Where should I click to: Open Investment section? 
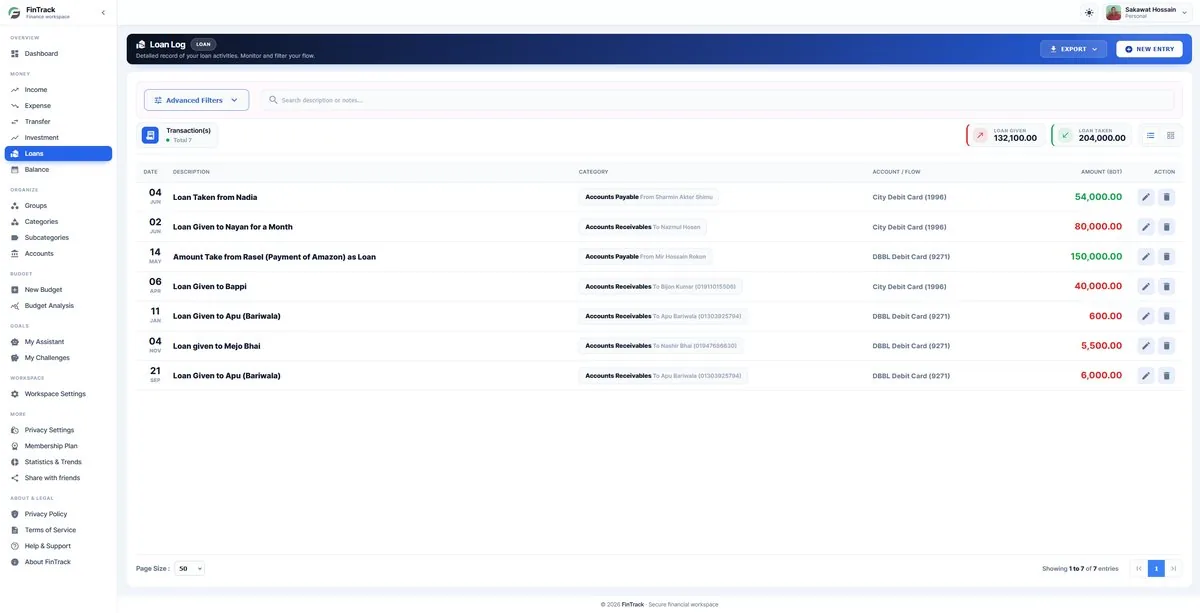[x=58, y=137]
